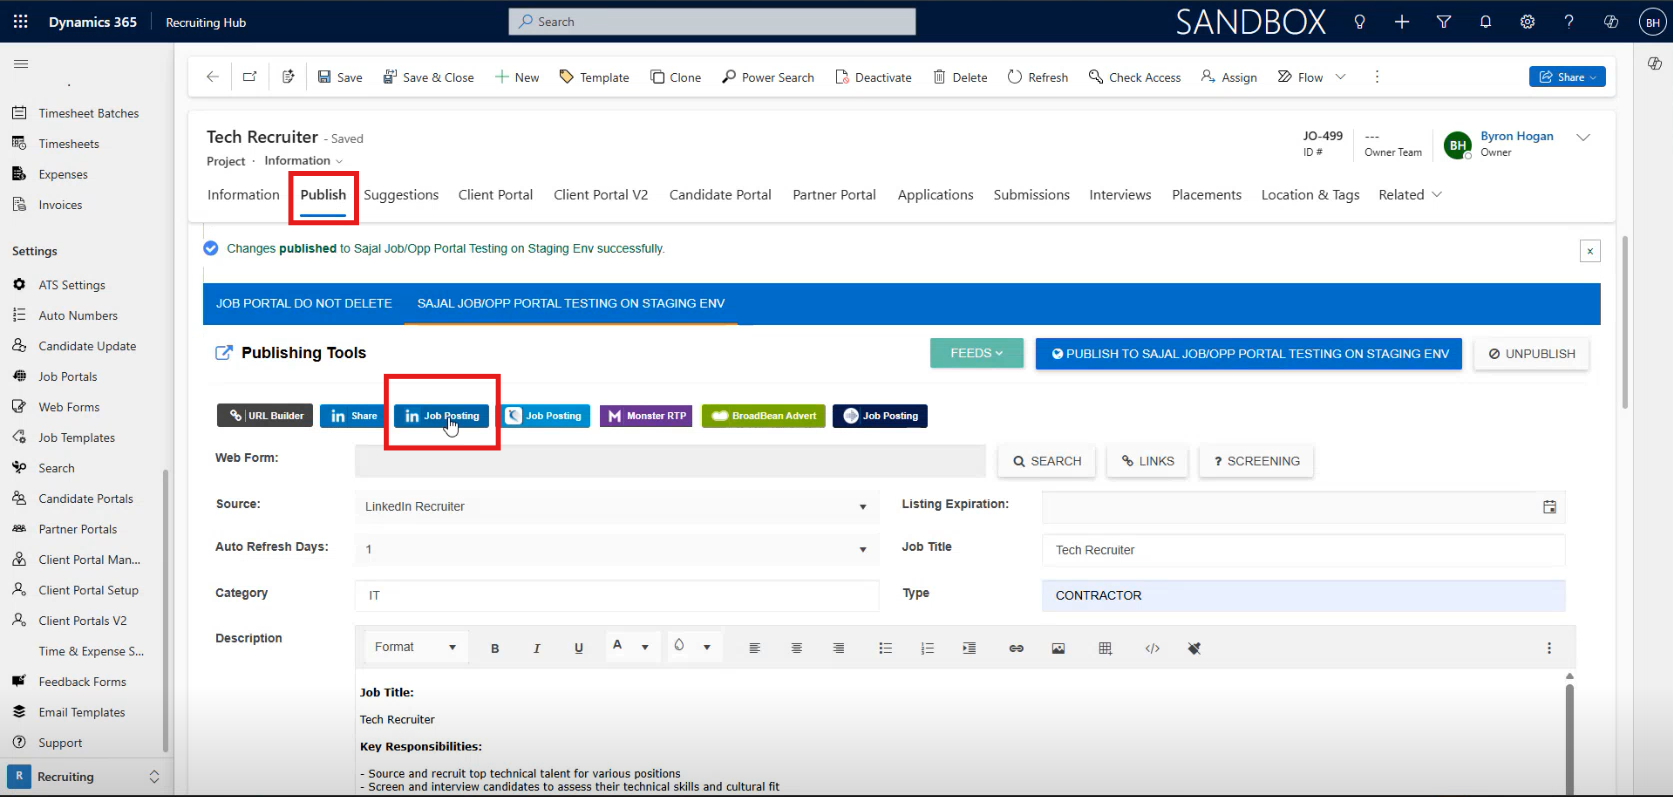Open the Listing Expiration calendar icon

pos(1549,507)
